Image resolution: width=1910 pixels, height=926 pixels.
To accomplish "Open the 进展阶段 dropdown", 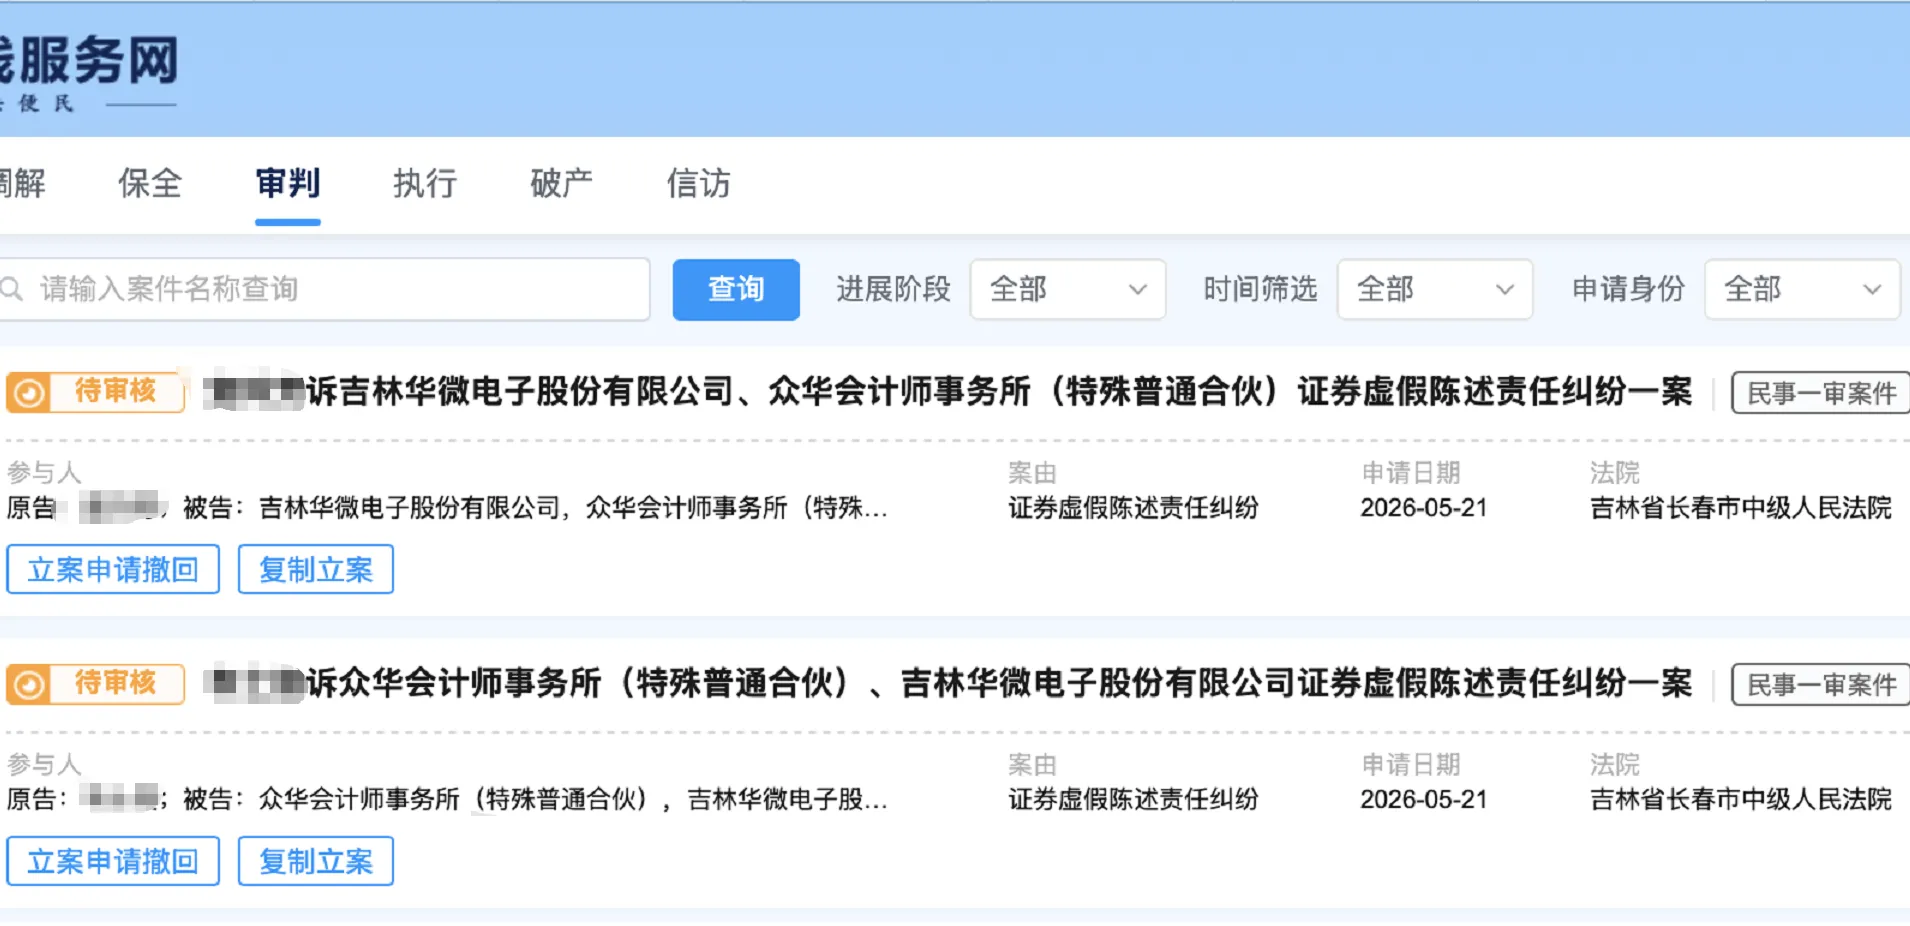I will pyautogui.click(x=1067, y=290).
